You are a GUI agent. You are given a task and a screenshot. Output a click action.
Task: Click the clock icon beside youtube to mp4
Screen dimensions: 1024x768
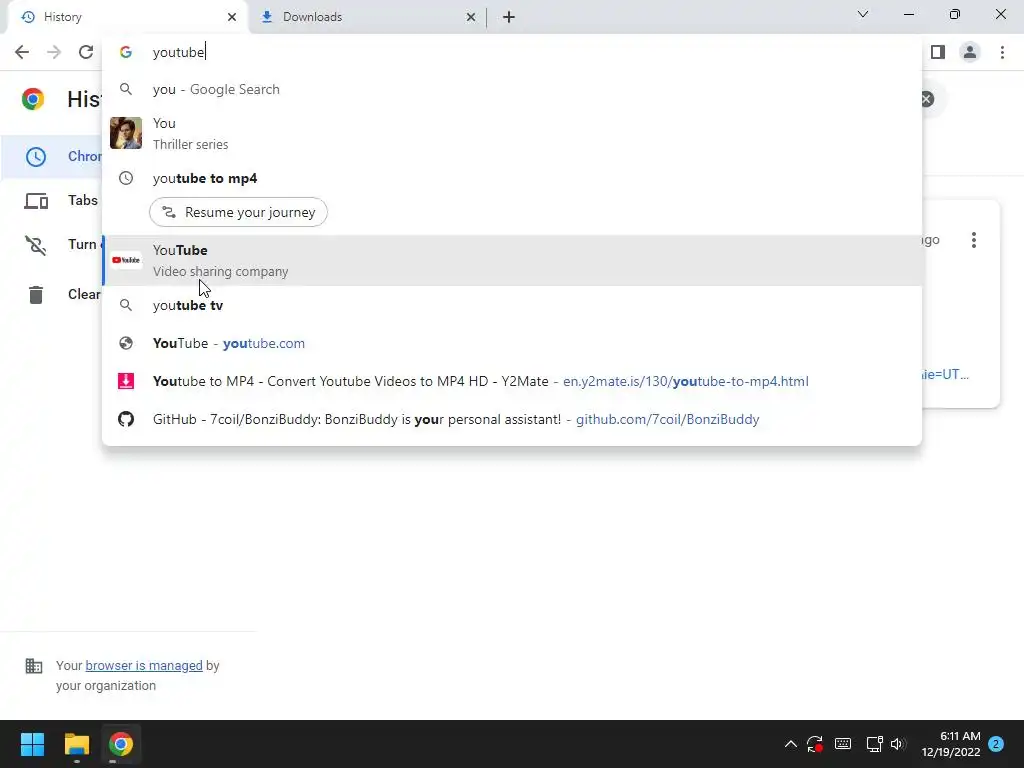126,178
